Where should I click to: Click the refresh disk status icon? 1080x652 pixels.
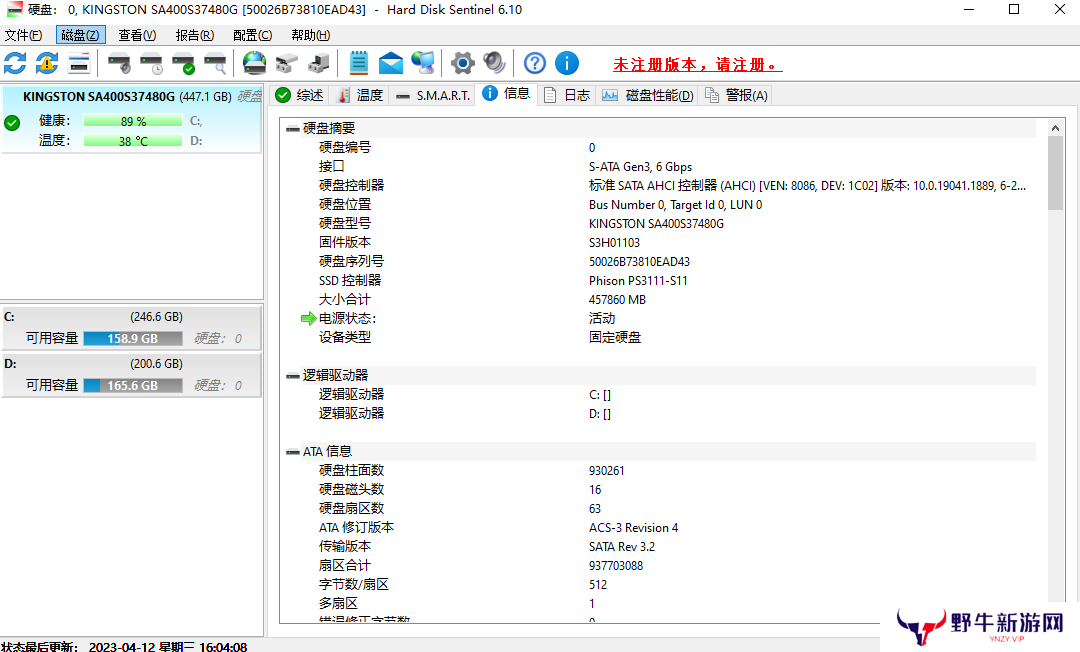(15, 63)
